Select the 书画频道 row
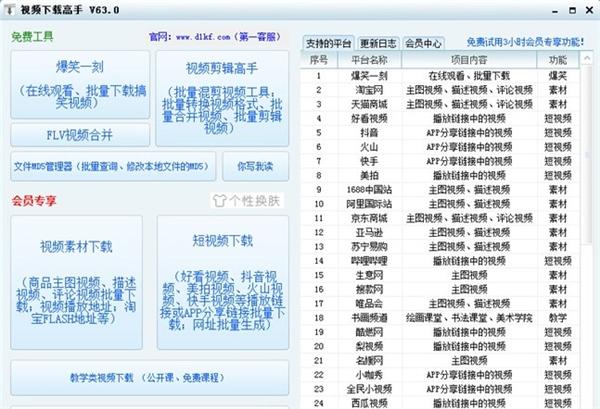600x409 pixels. pyautogui.click(x=440, y=318)
